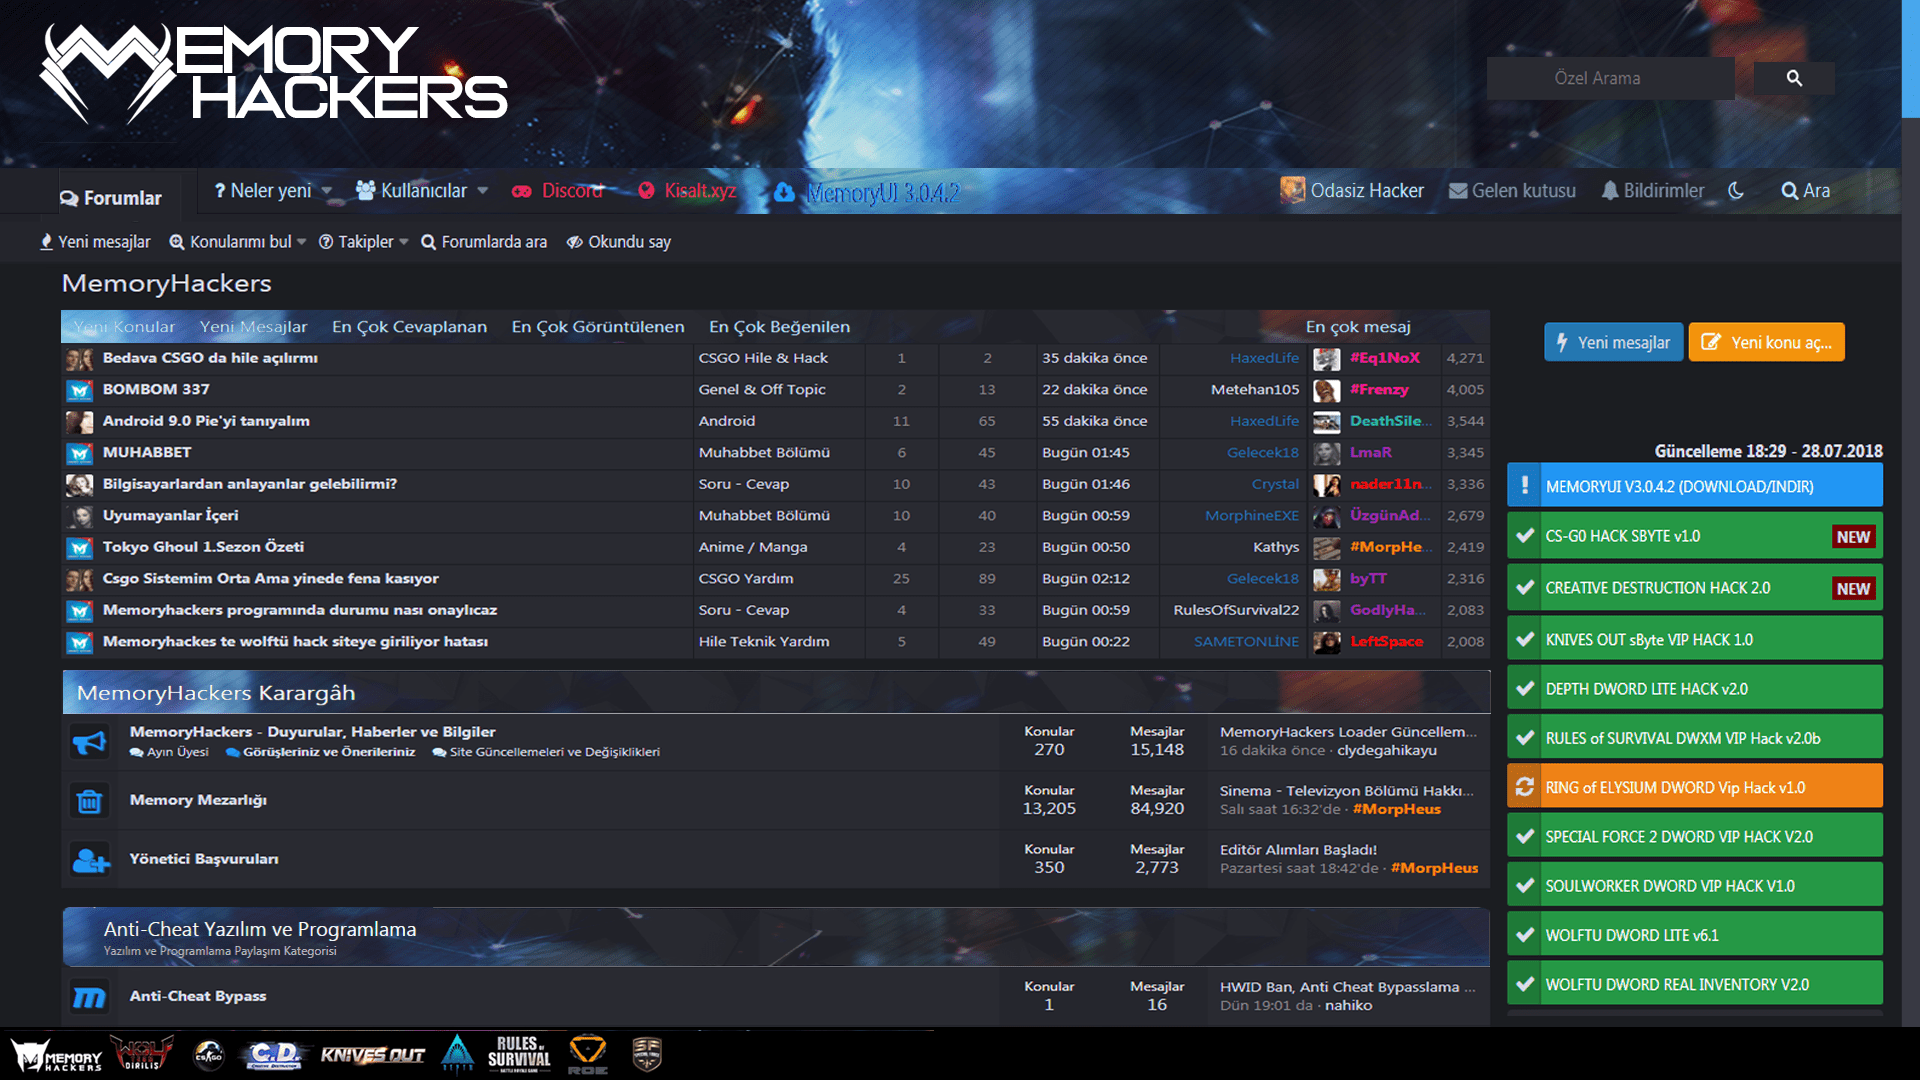Click the blue Yeni mesajlar button

pyautogui.click(x=1613, y=342)
